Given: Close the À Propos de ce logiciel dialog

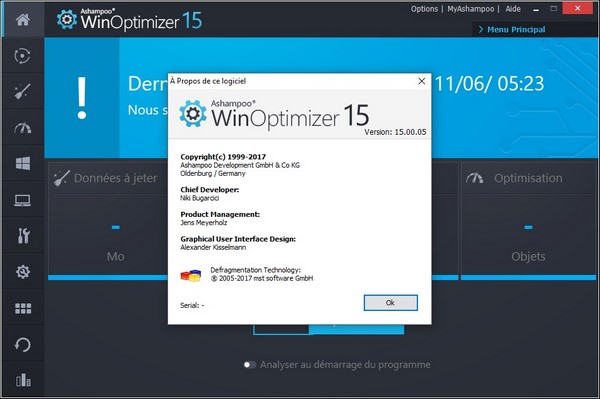Looking at the screenshot, I should coord(422,81).
